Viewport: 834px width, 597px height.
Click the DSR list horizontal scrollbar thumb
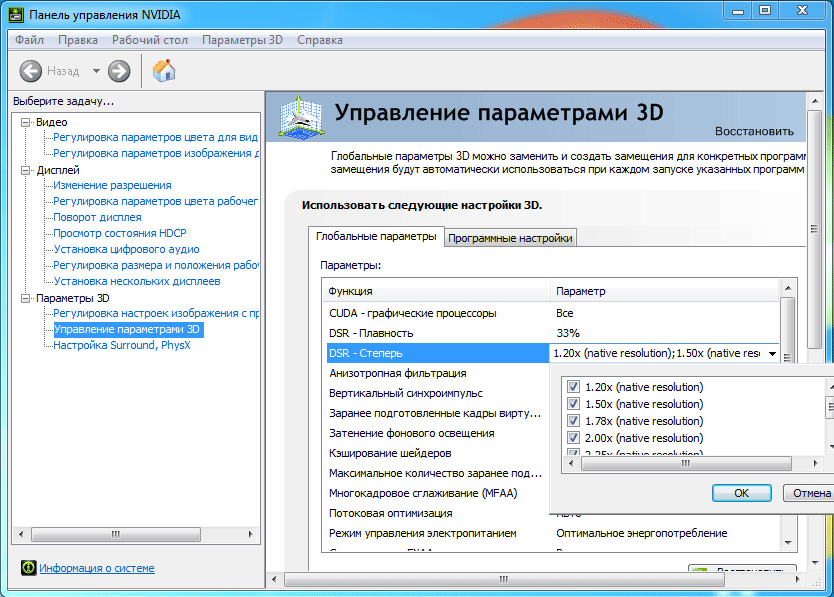686,463
